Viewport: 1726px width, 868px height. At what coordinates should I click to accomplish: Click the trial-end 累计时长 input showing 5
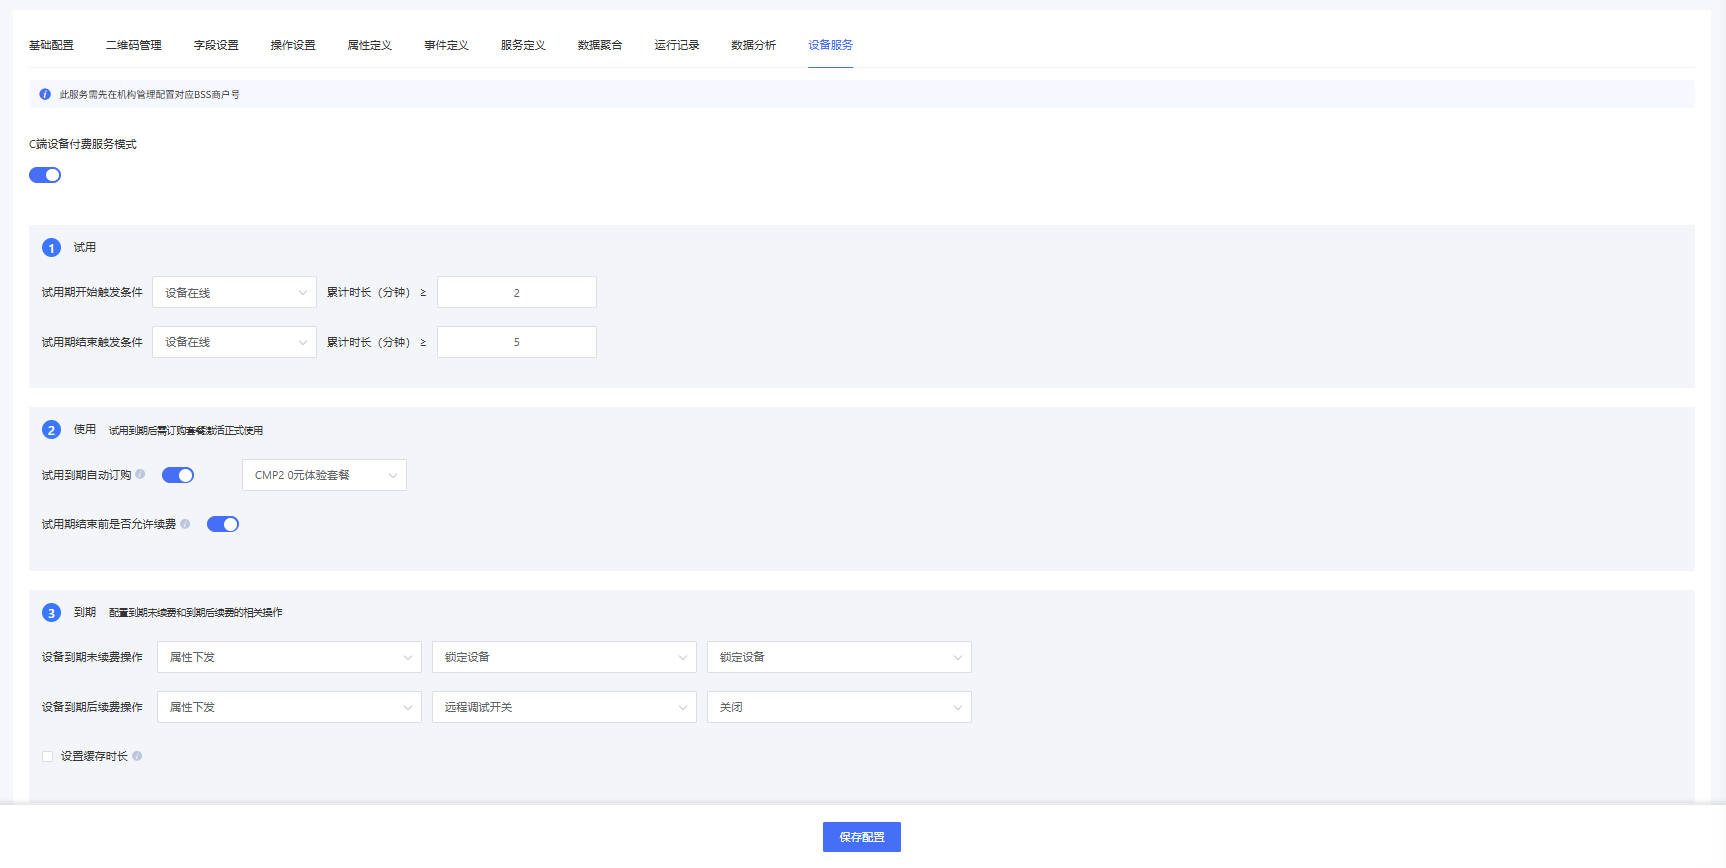point(516,342)
